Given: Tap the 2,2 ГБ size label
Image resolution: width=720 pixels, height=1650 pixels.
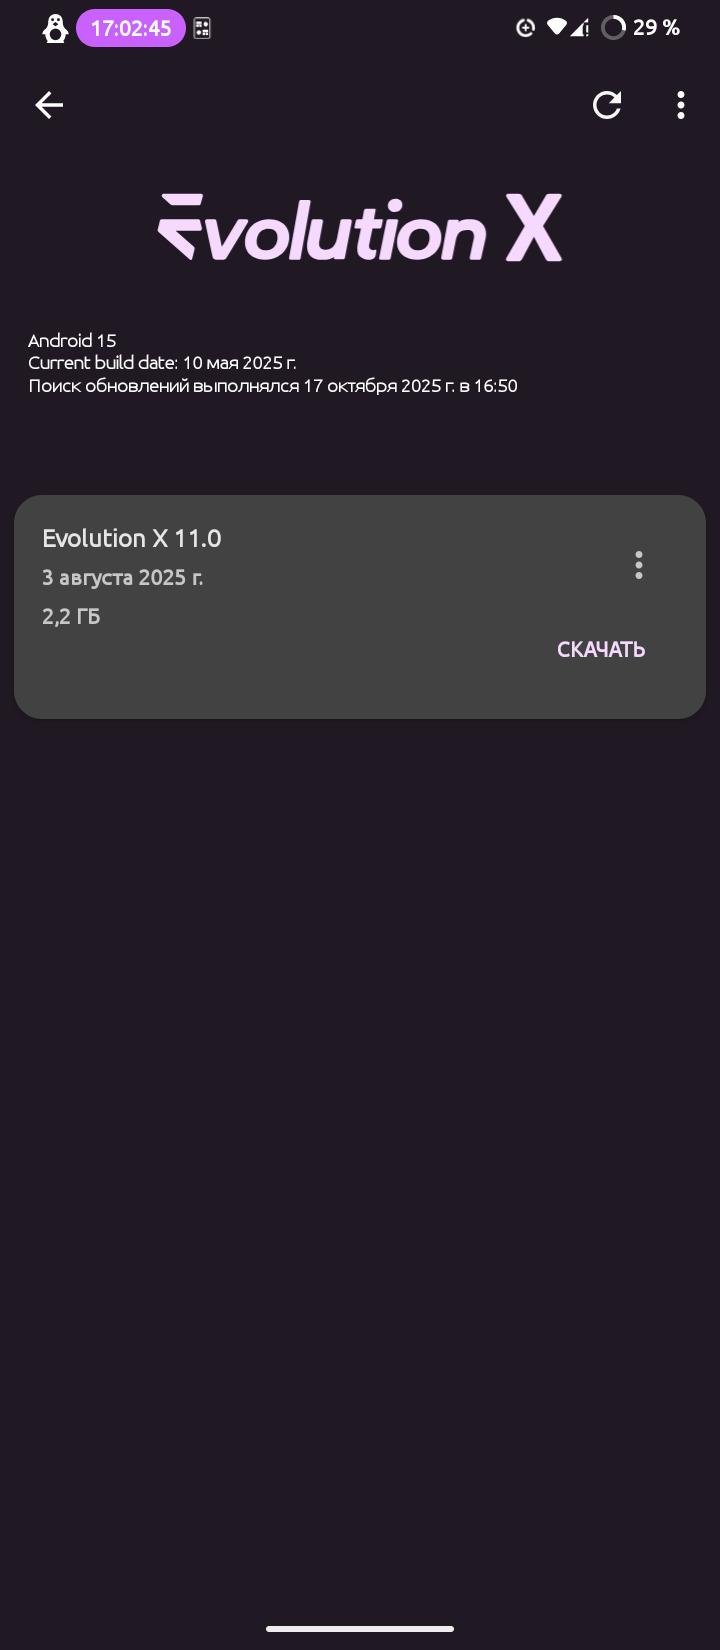Looking at the screenshot, I should pyautogui.click(x=71, y=617).
